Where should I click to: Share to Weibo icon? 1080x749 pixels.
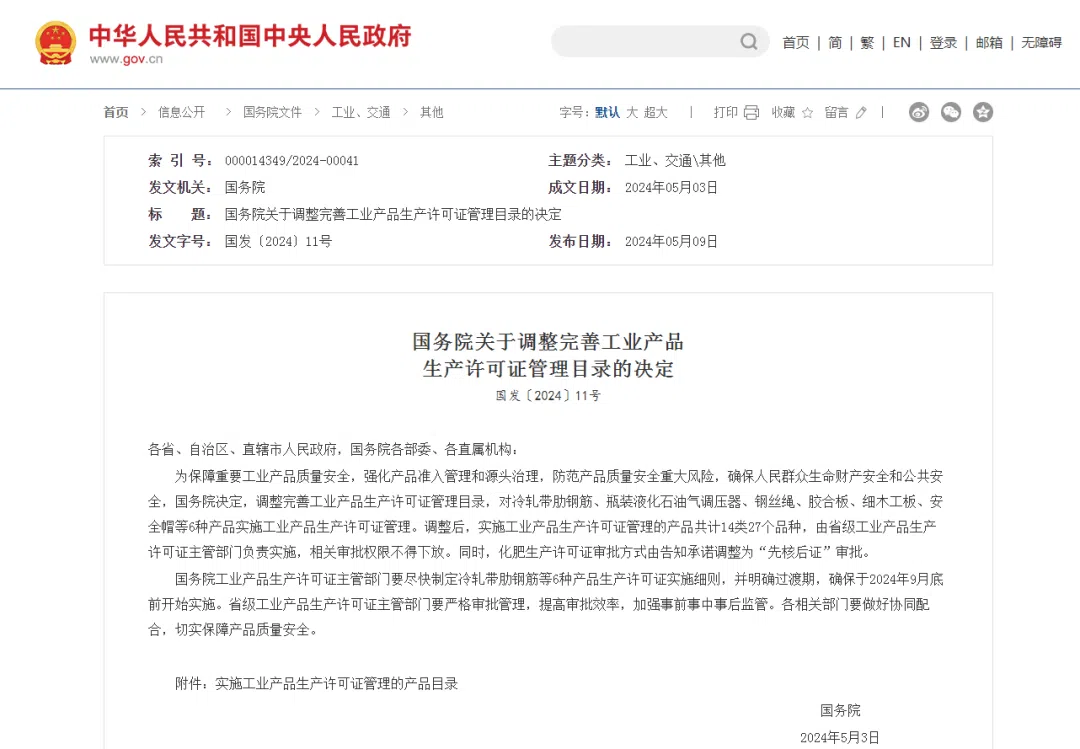pyautogui.click(x=919, y=112)
